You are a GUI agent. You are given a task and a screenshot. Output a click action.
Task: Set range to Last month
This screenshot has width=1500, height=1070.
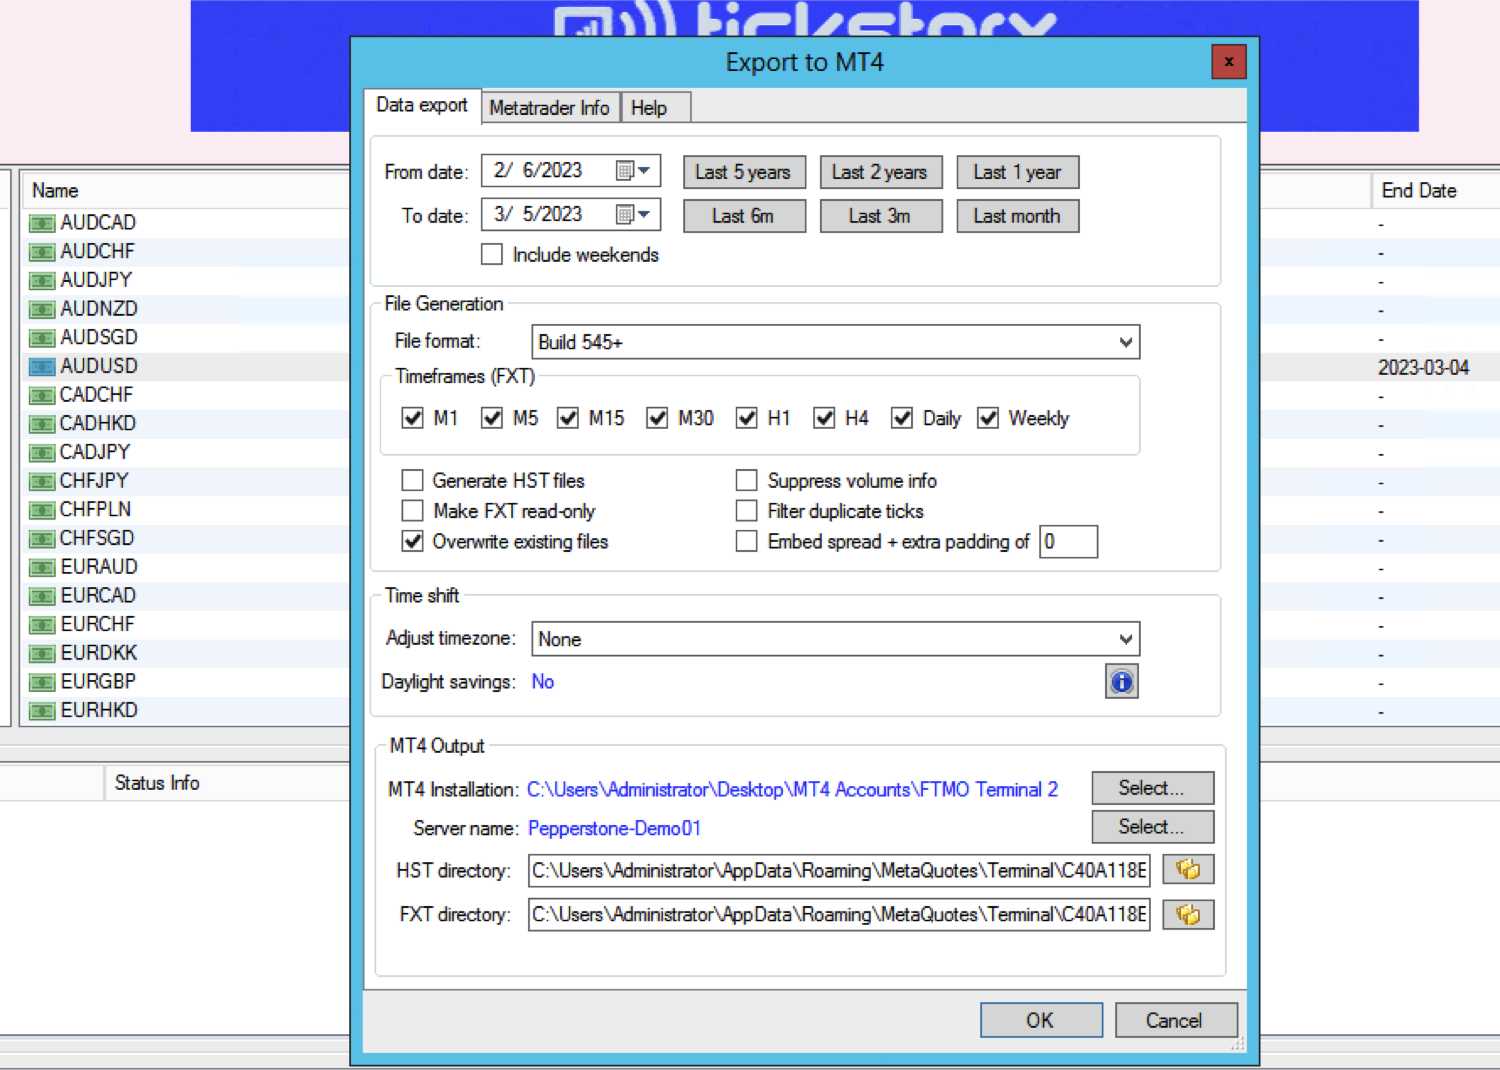click(1018, 216)
